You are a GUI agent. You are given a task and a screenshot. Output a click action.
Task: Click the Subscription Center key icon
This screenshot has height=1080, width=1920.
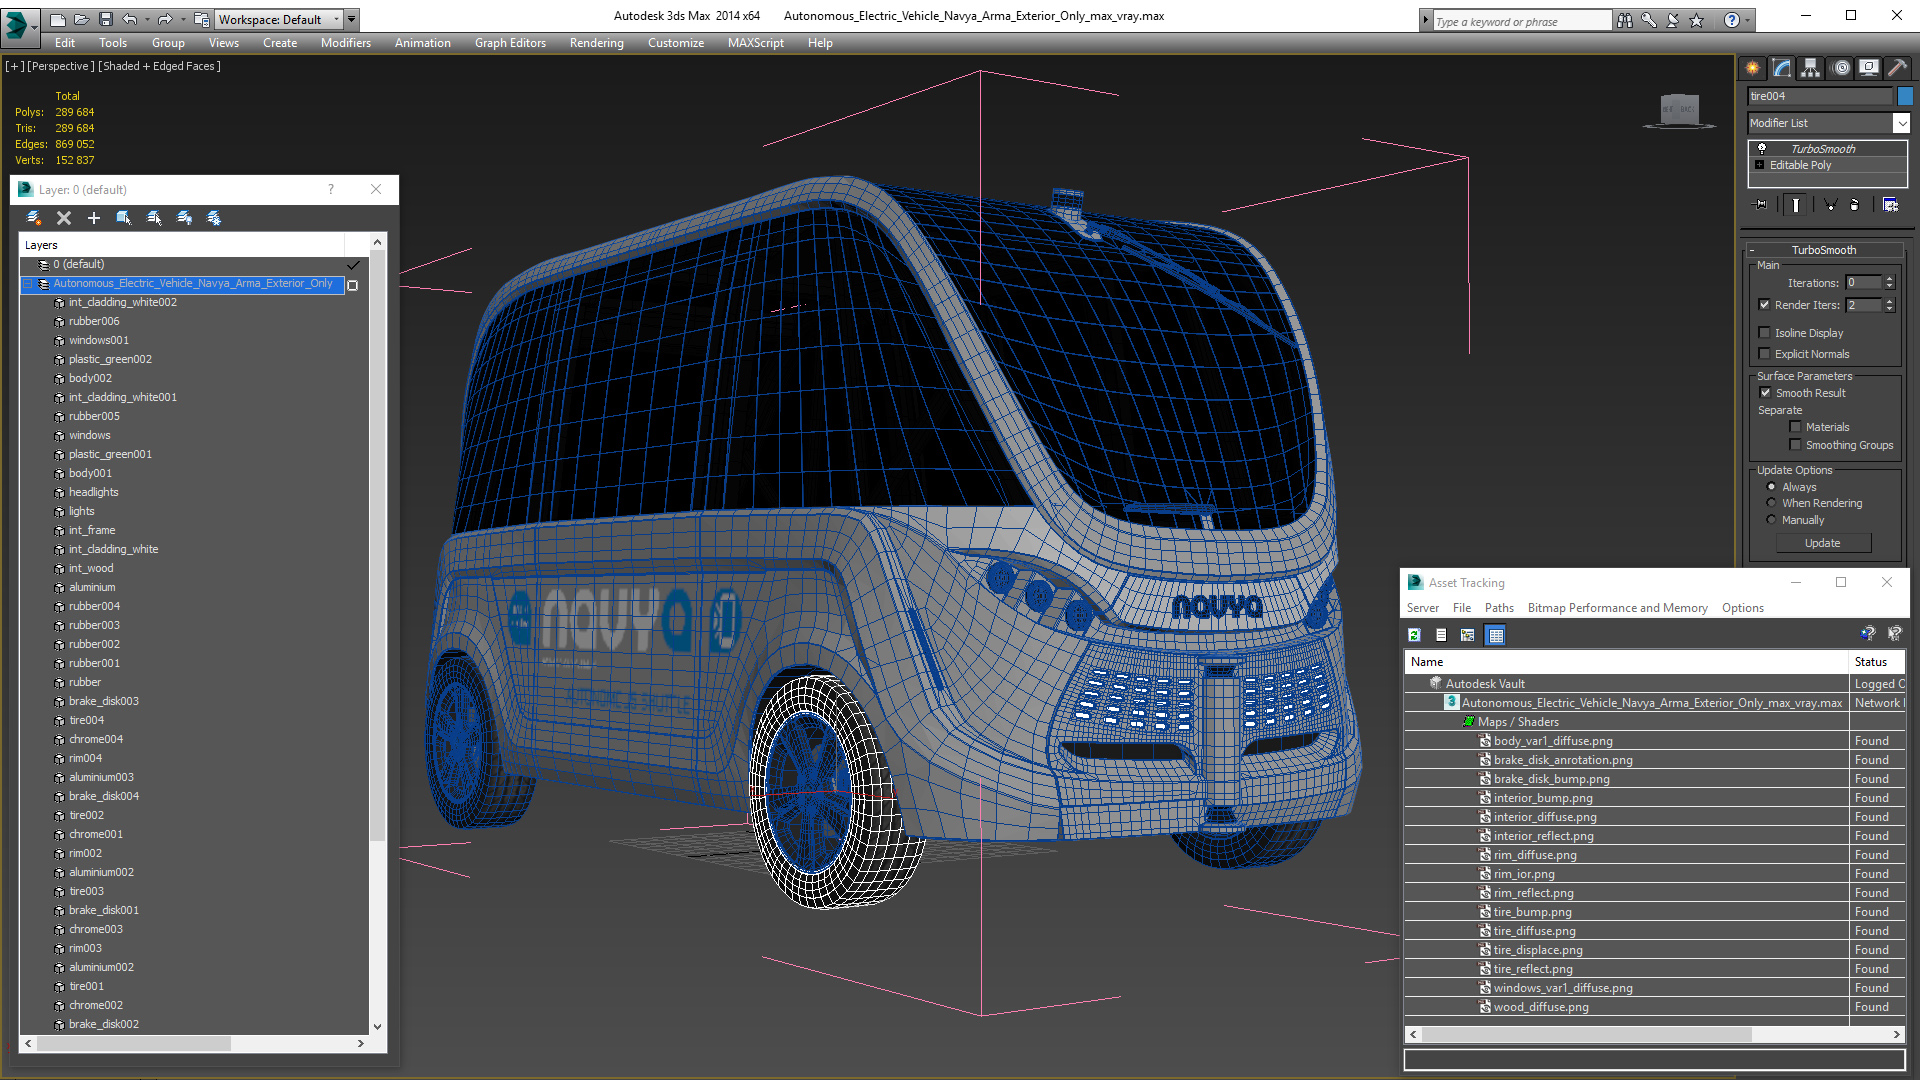(1649, 20)
